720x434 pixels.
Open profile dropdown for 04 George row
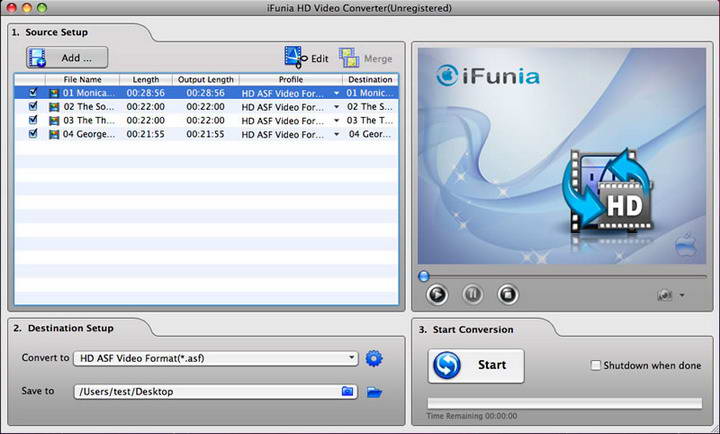pos(336,133)
